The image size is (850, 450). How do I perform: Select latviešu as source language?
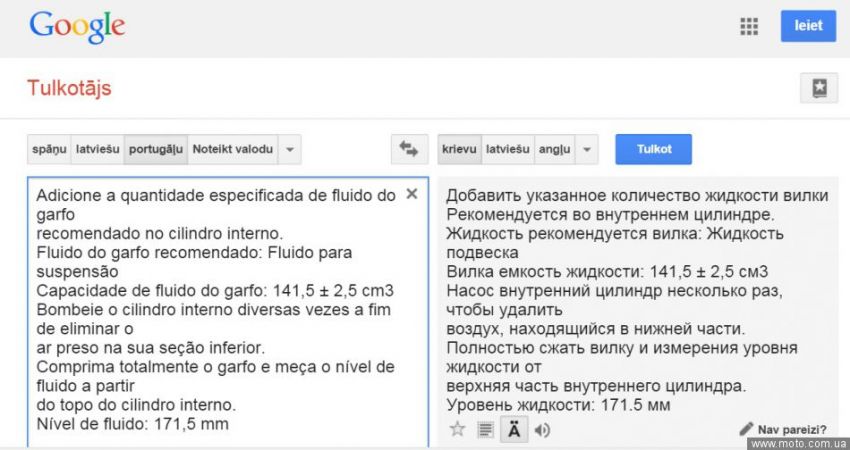pyautogui.click(x=98, y=149)
